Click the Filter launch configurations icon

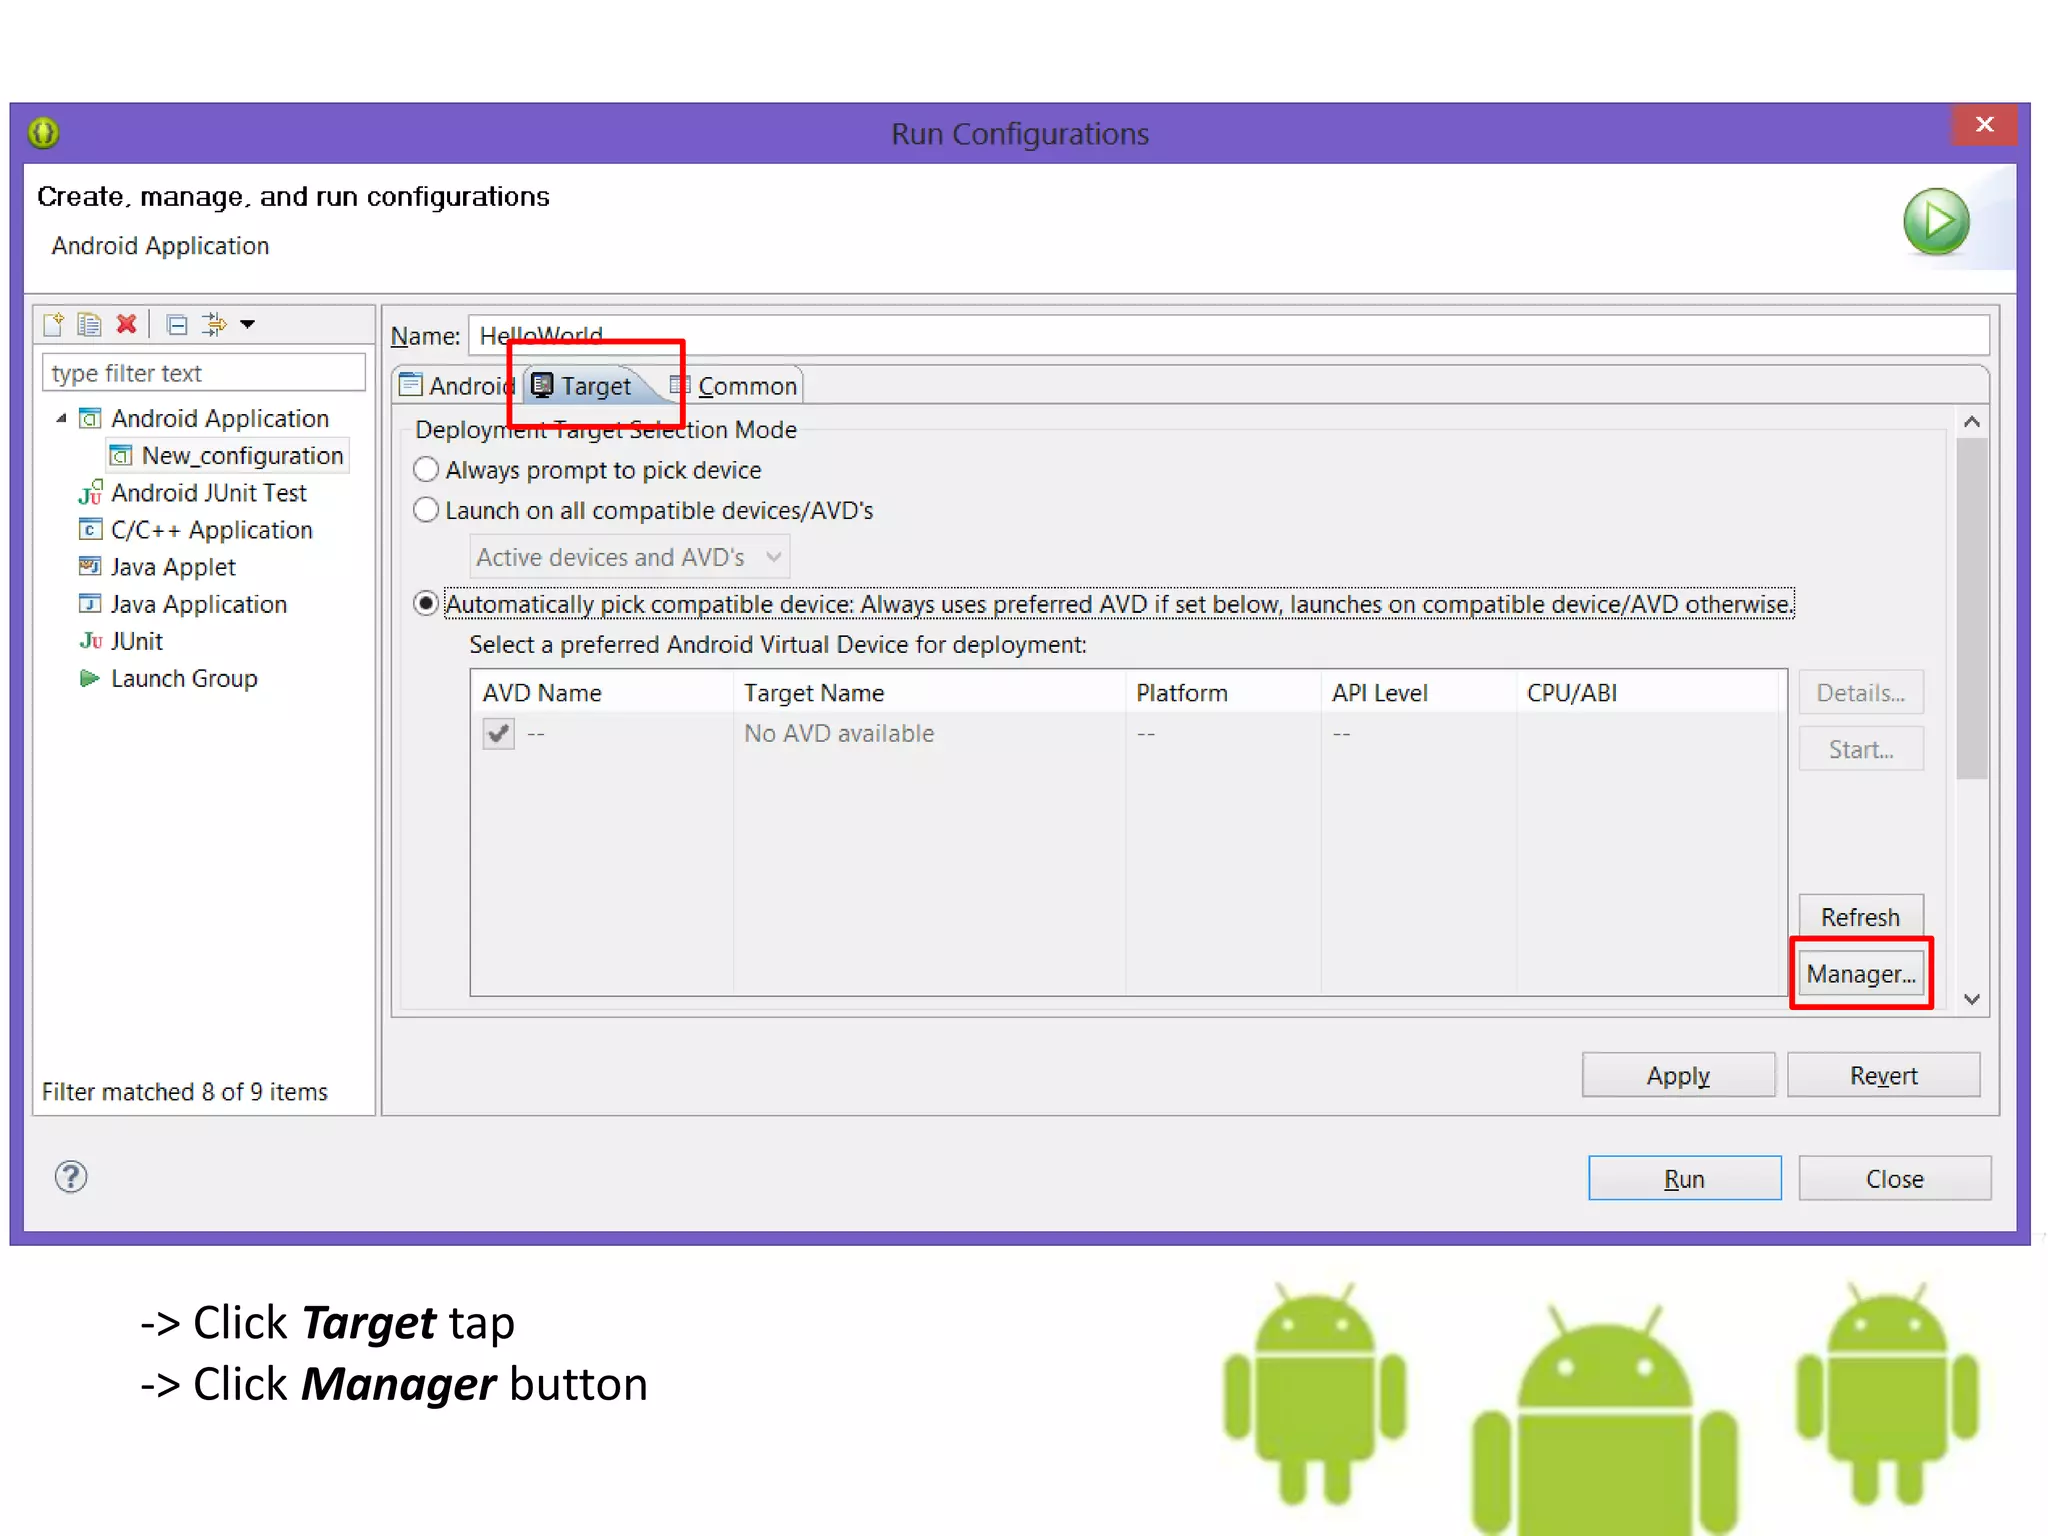214,324
